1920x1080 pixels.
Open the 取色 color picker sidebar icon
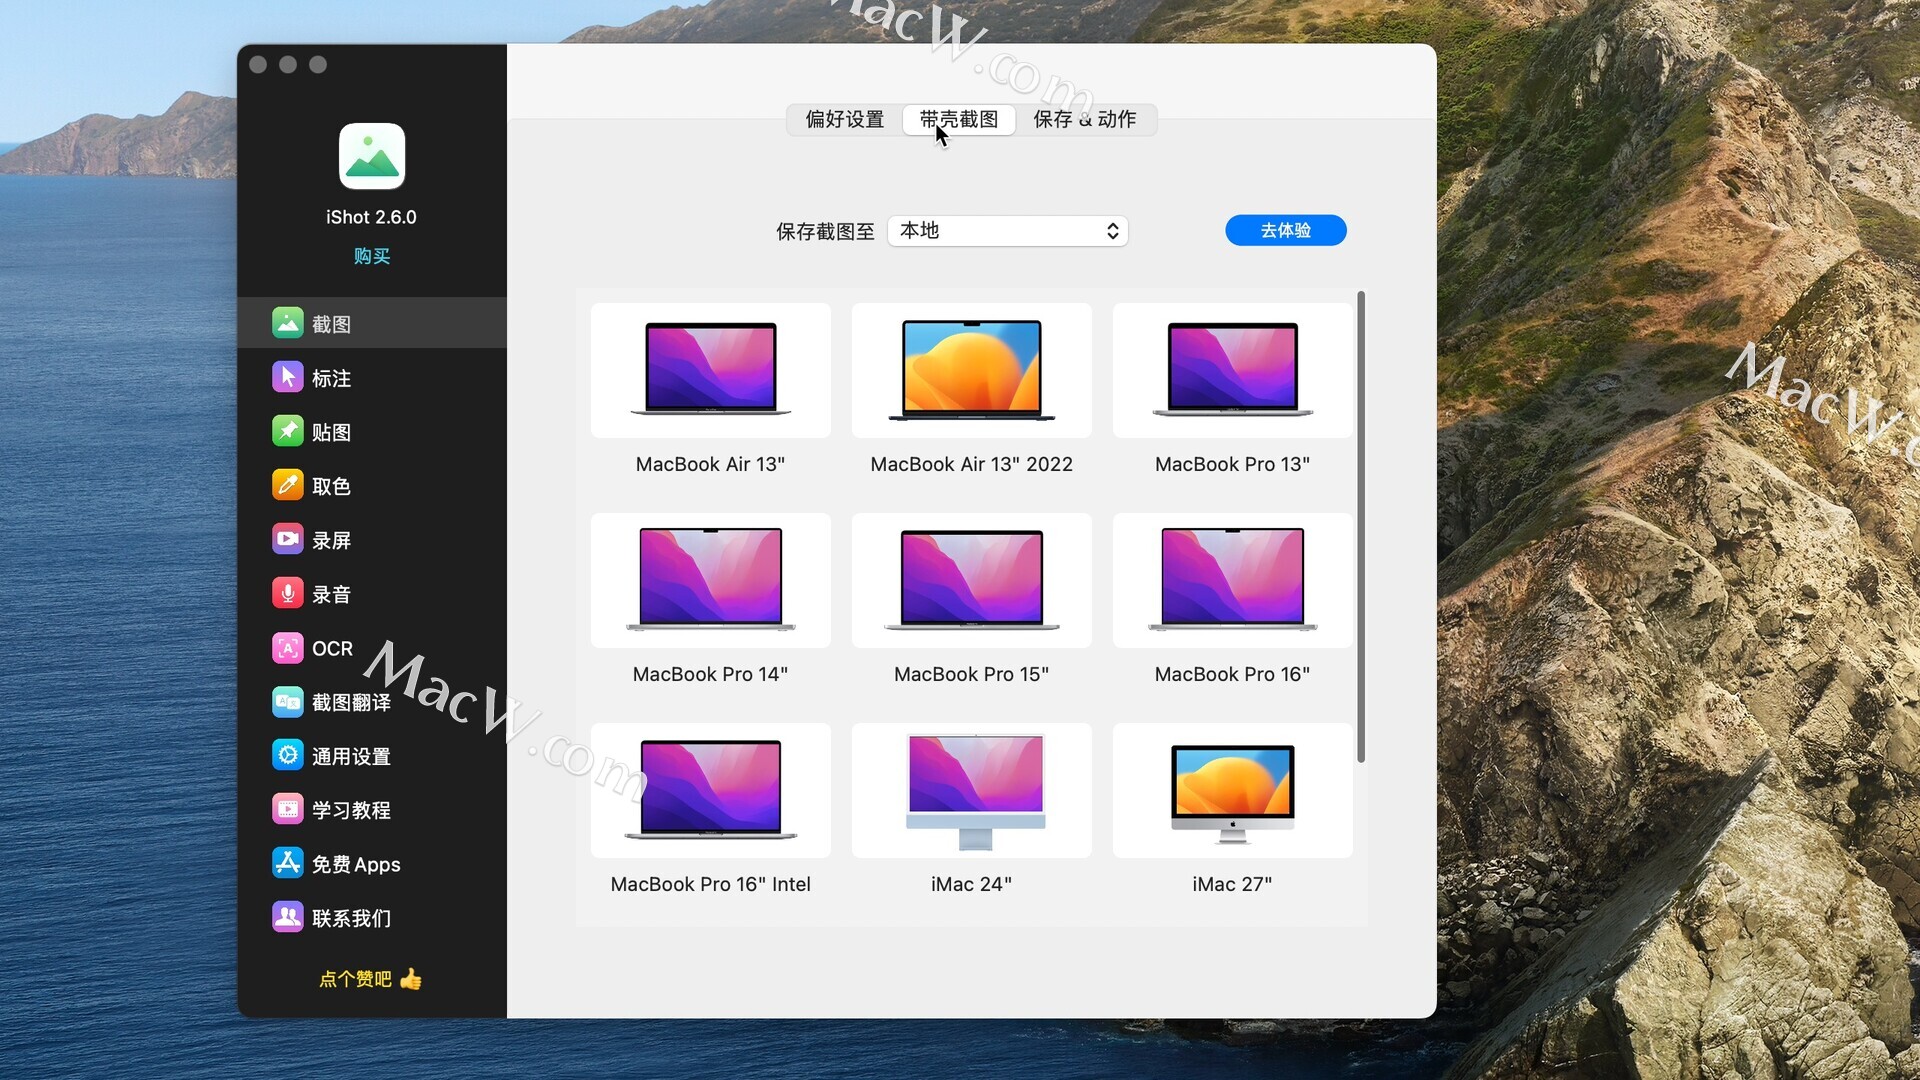click(288, 485)
